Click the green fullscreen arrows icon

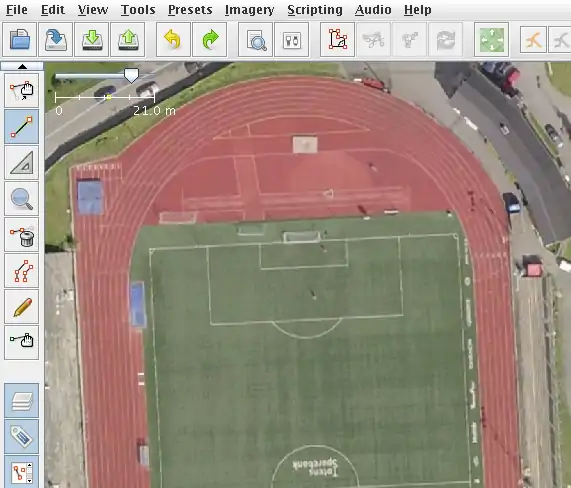coord(491,39)
